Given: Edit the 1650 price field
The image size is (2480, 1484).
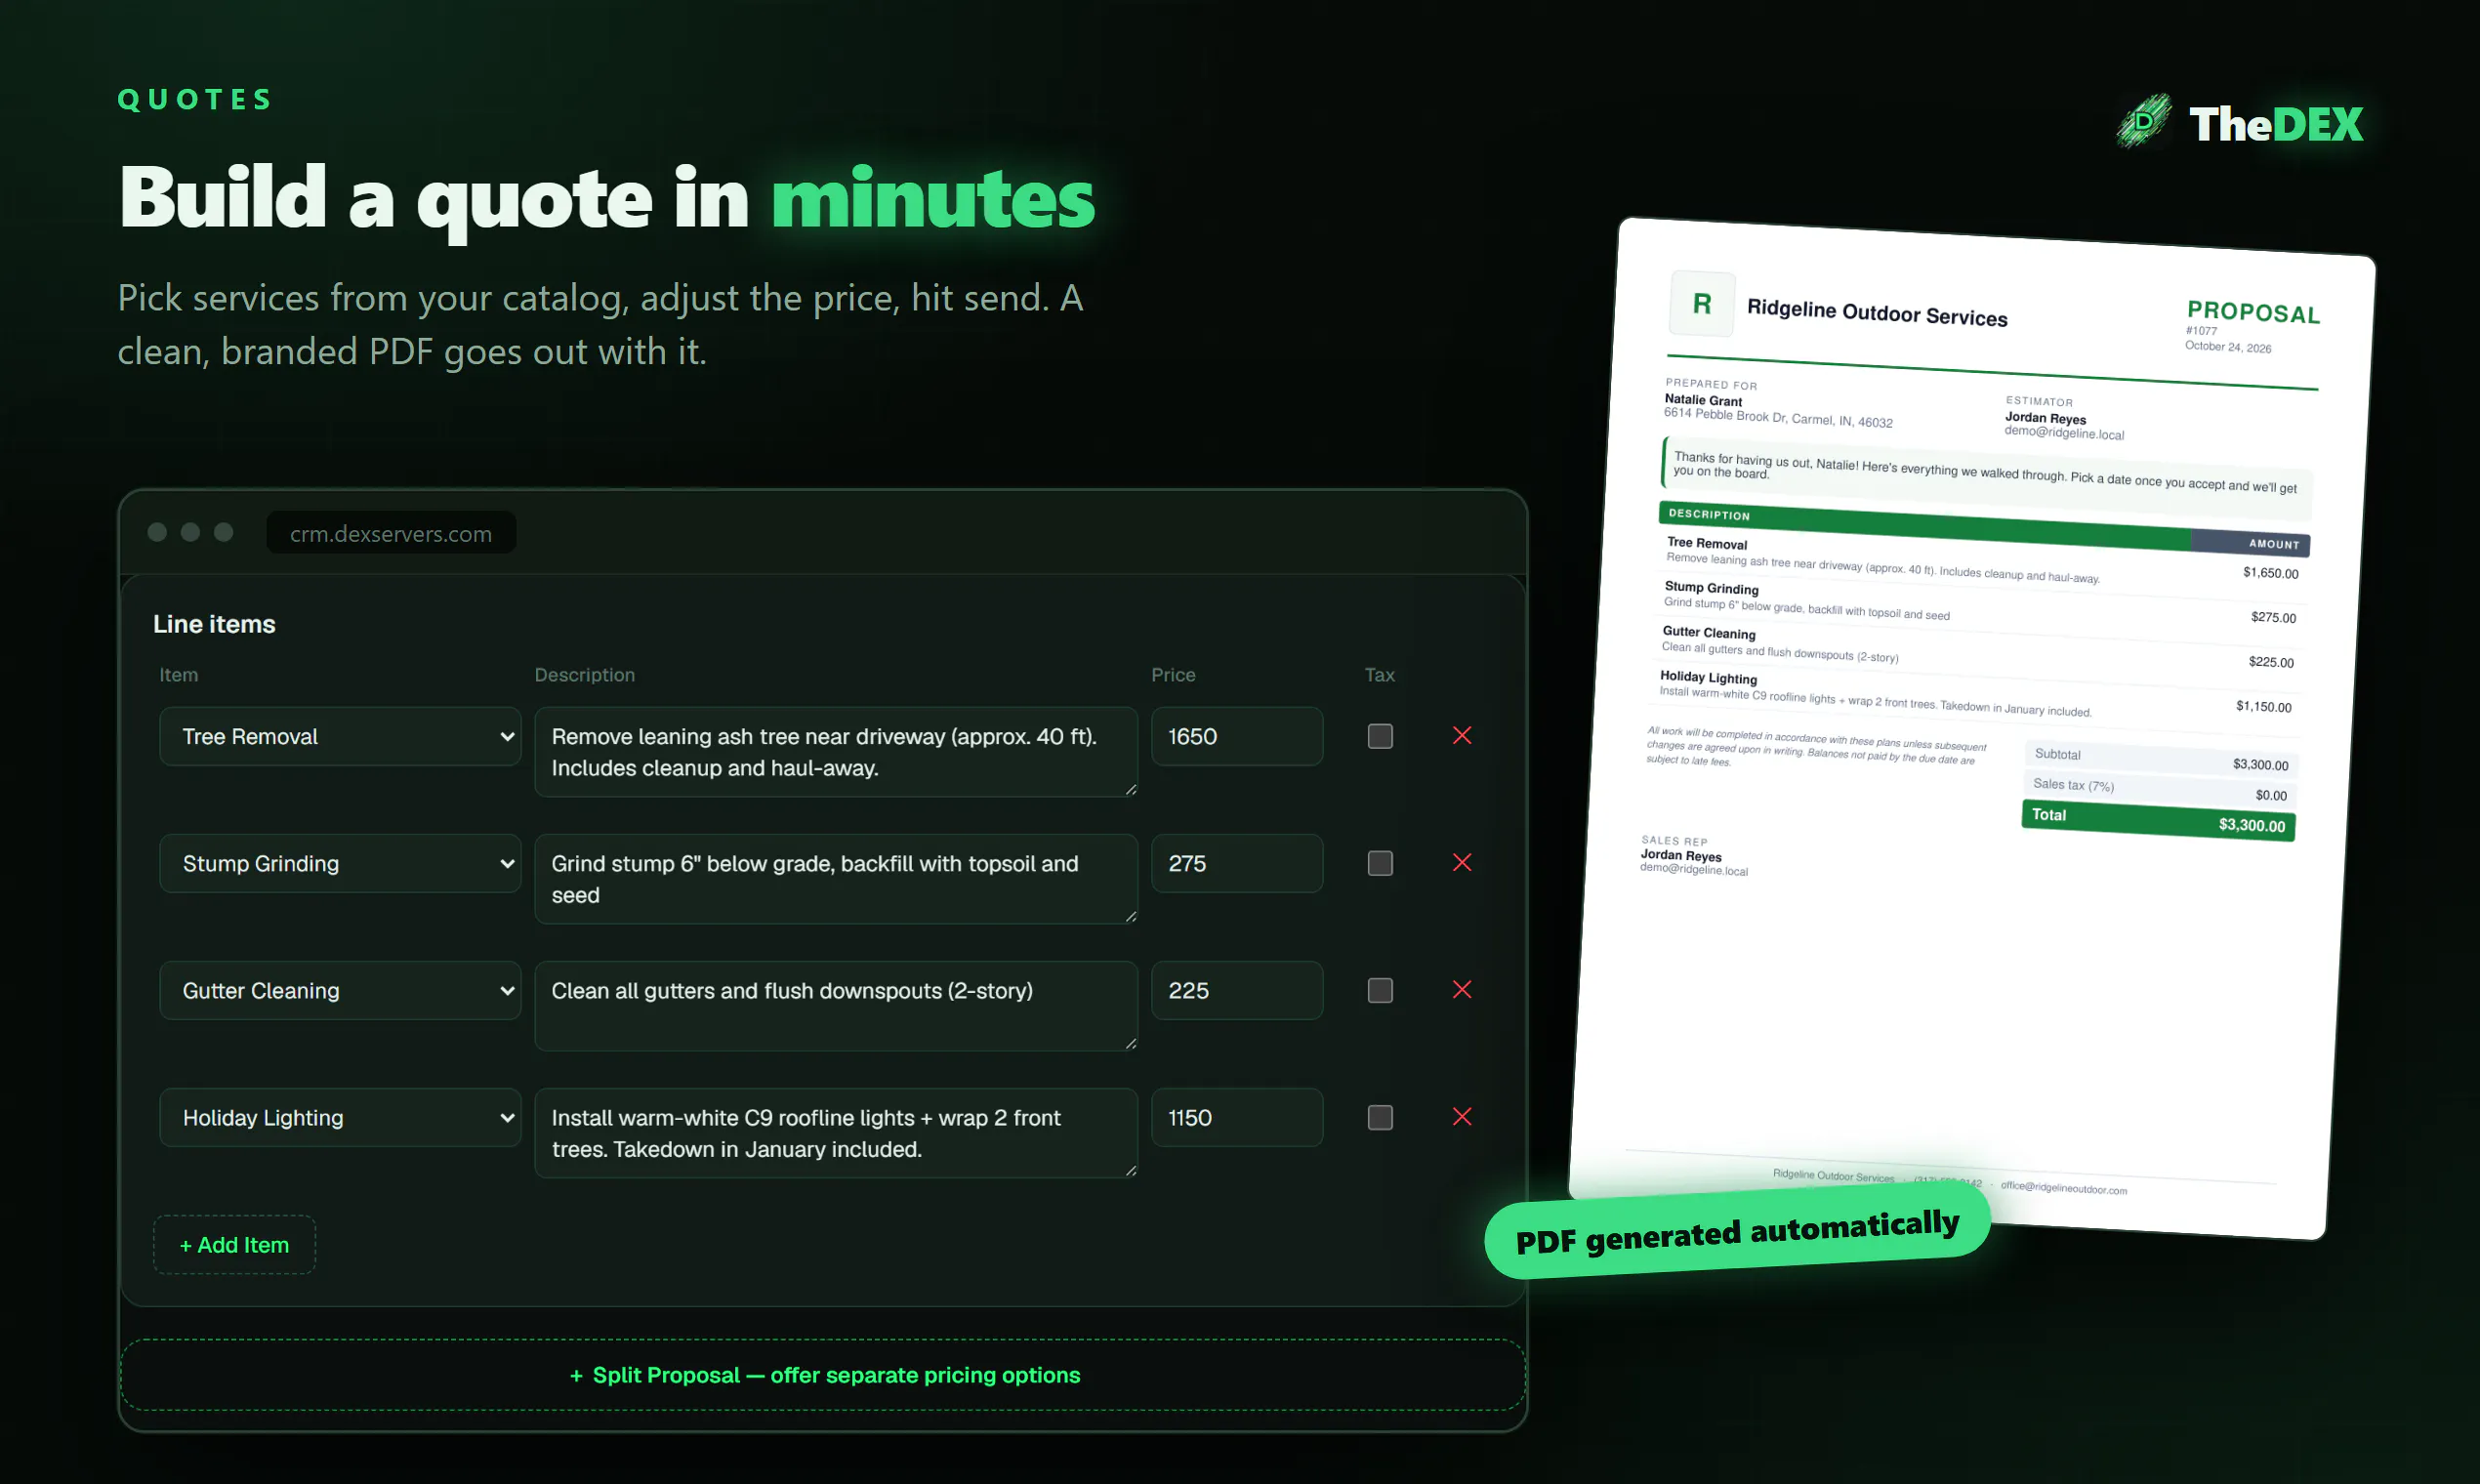Looking at the screenshot, I should (1237, 737).
